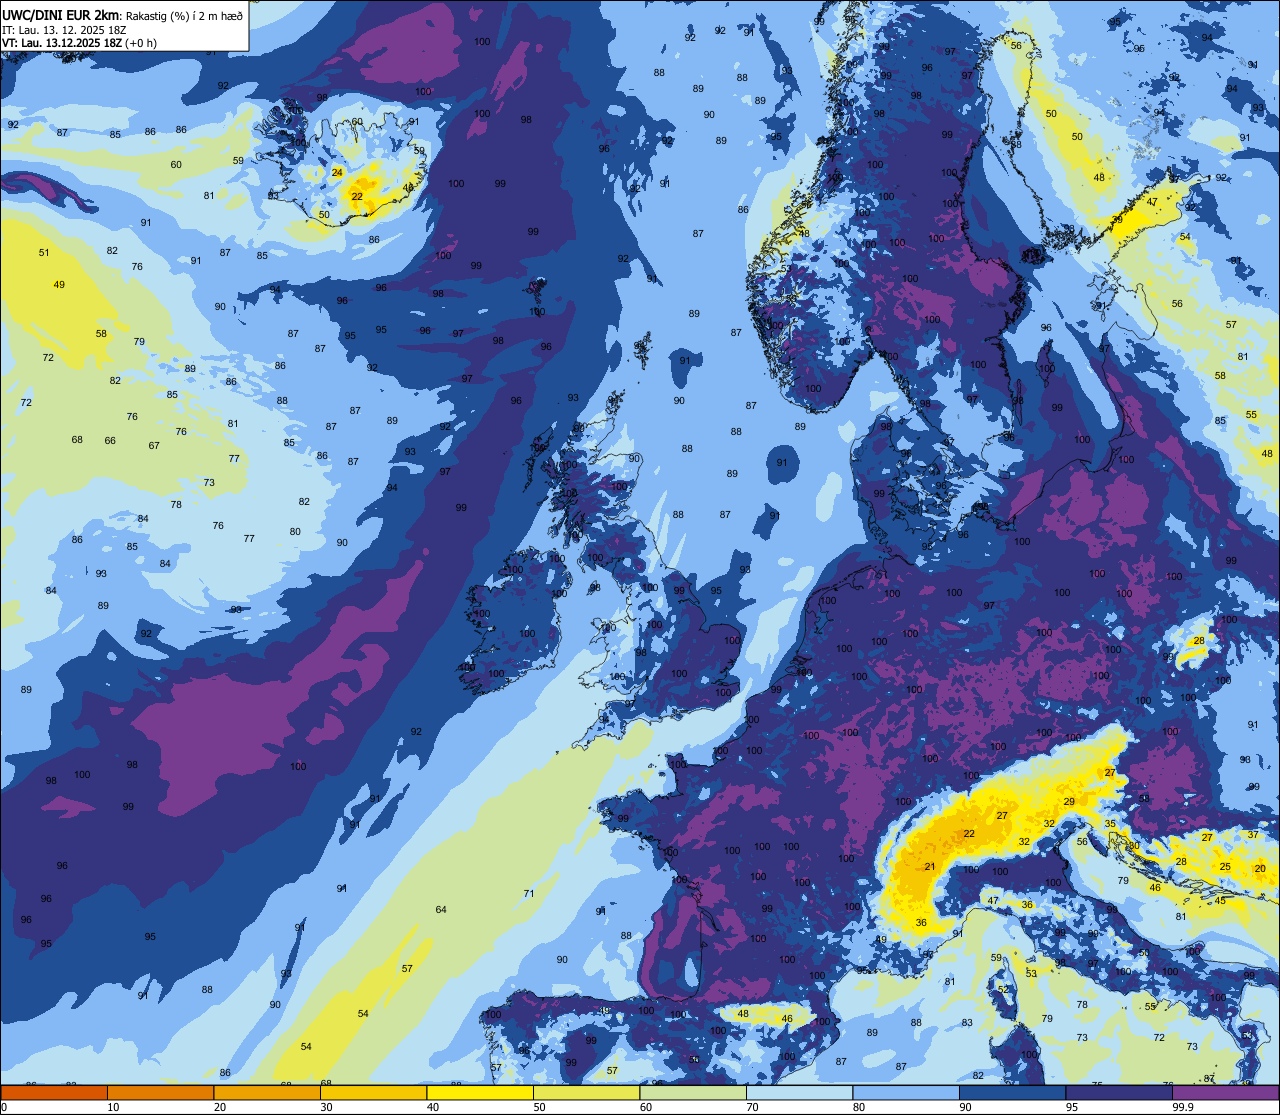1280x1115 pixels.
Task: Click the "71" value over Bay of Biscay
Action: (x=529, y=893)
